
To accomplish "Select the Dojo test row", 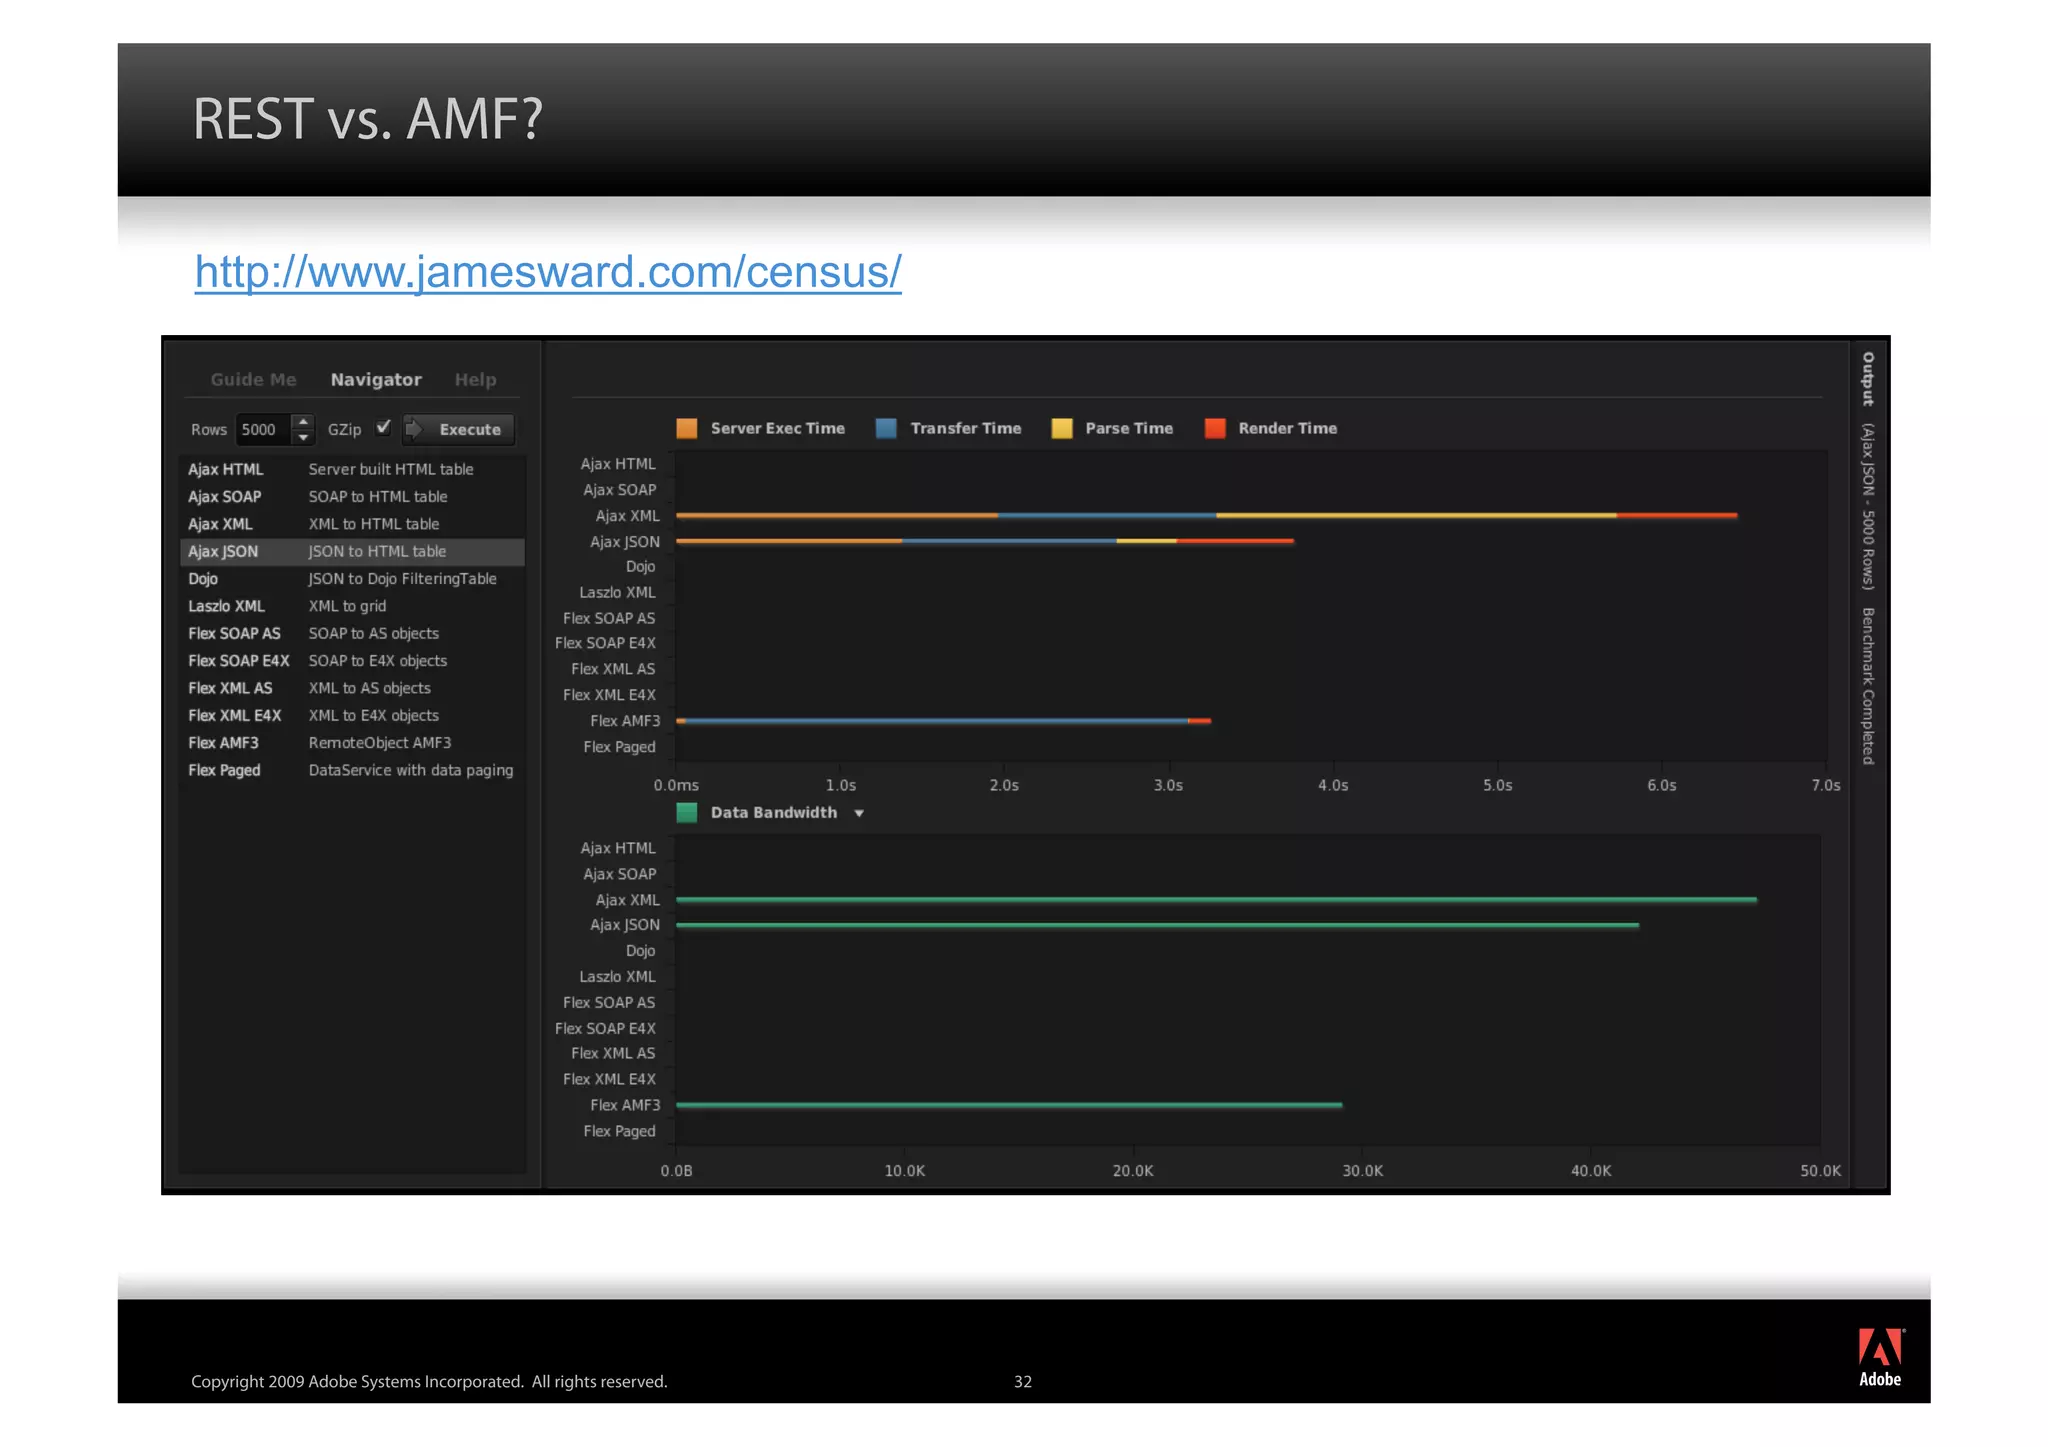I will pyautogui.click(x=352, y=579).
